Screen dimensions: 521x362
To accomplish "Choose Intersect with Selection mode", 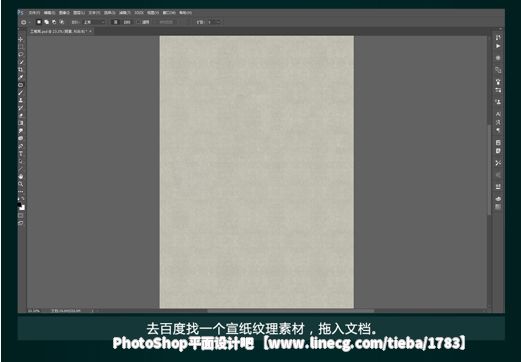I will [62, 22].
